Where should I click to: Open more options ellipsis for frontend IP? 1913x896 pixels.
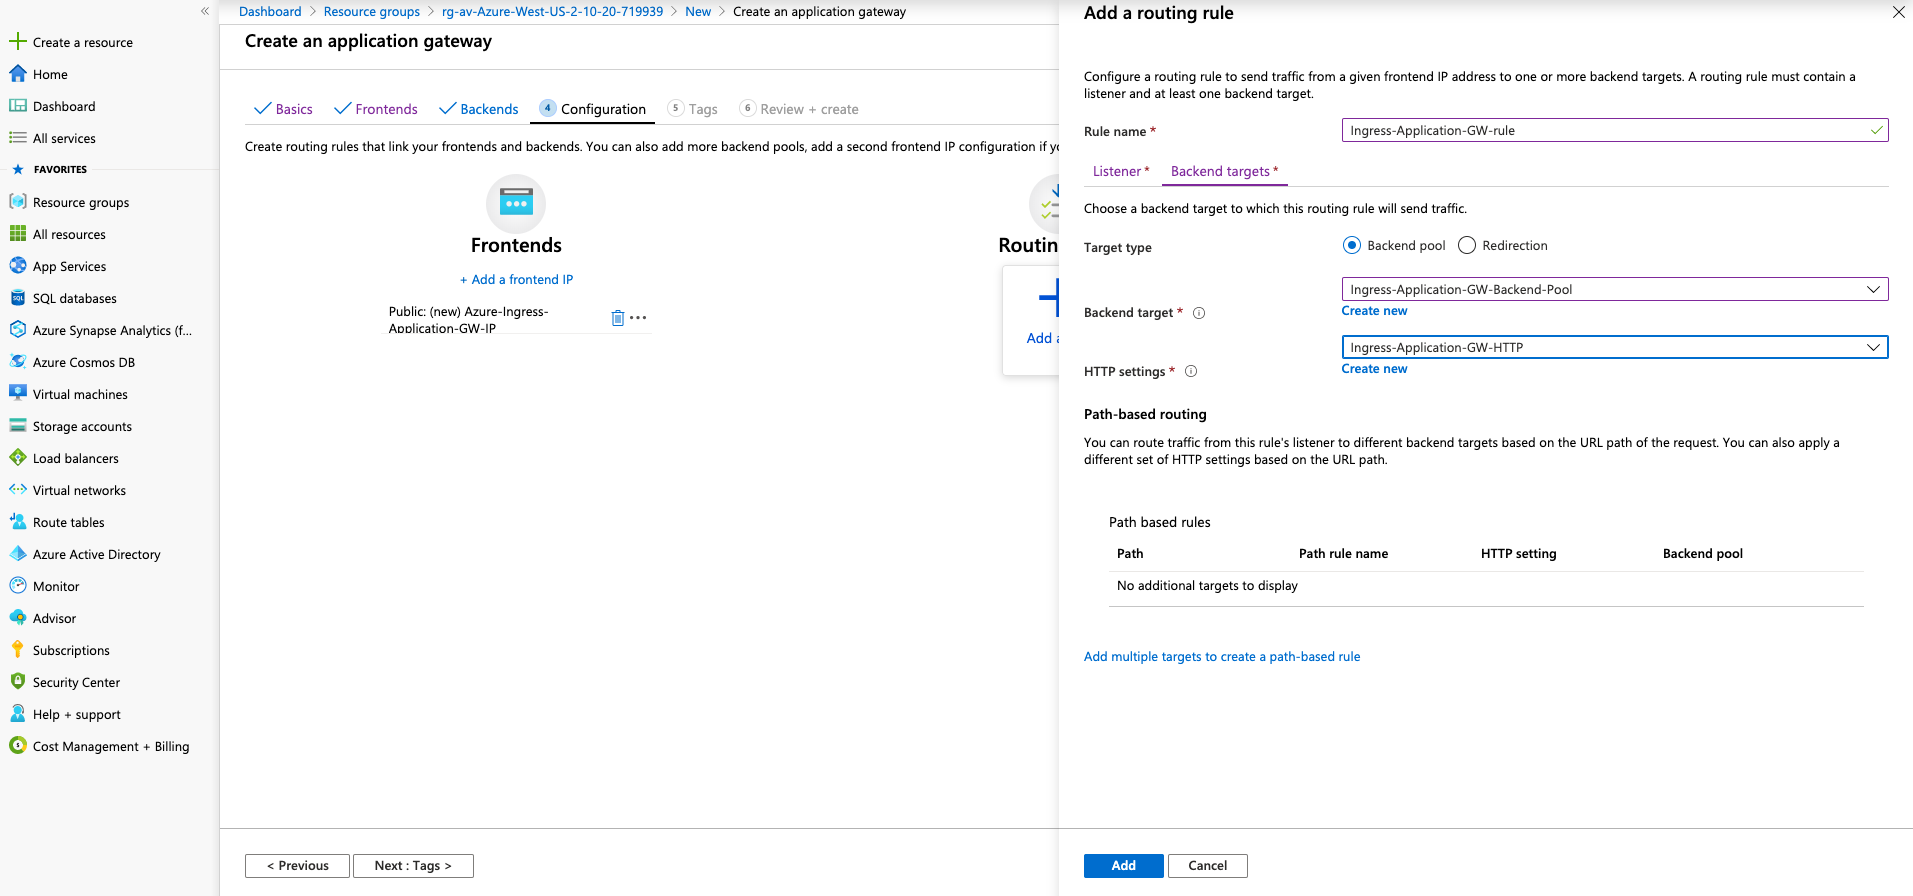[638, 318]
